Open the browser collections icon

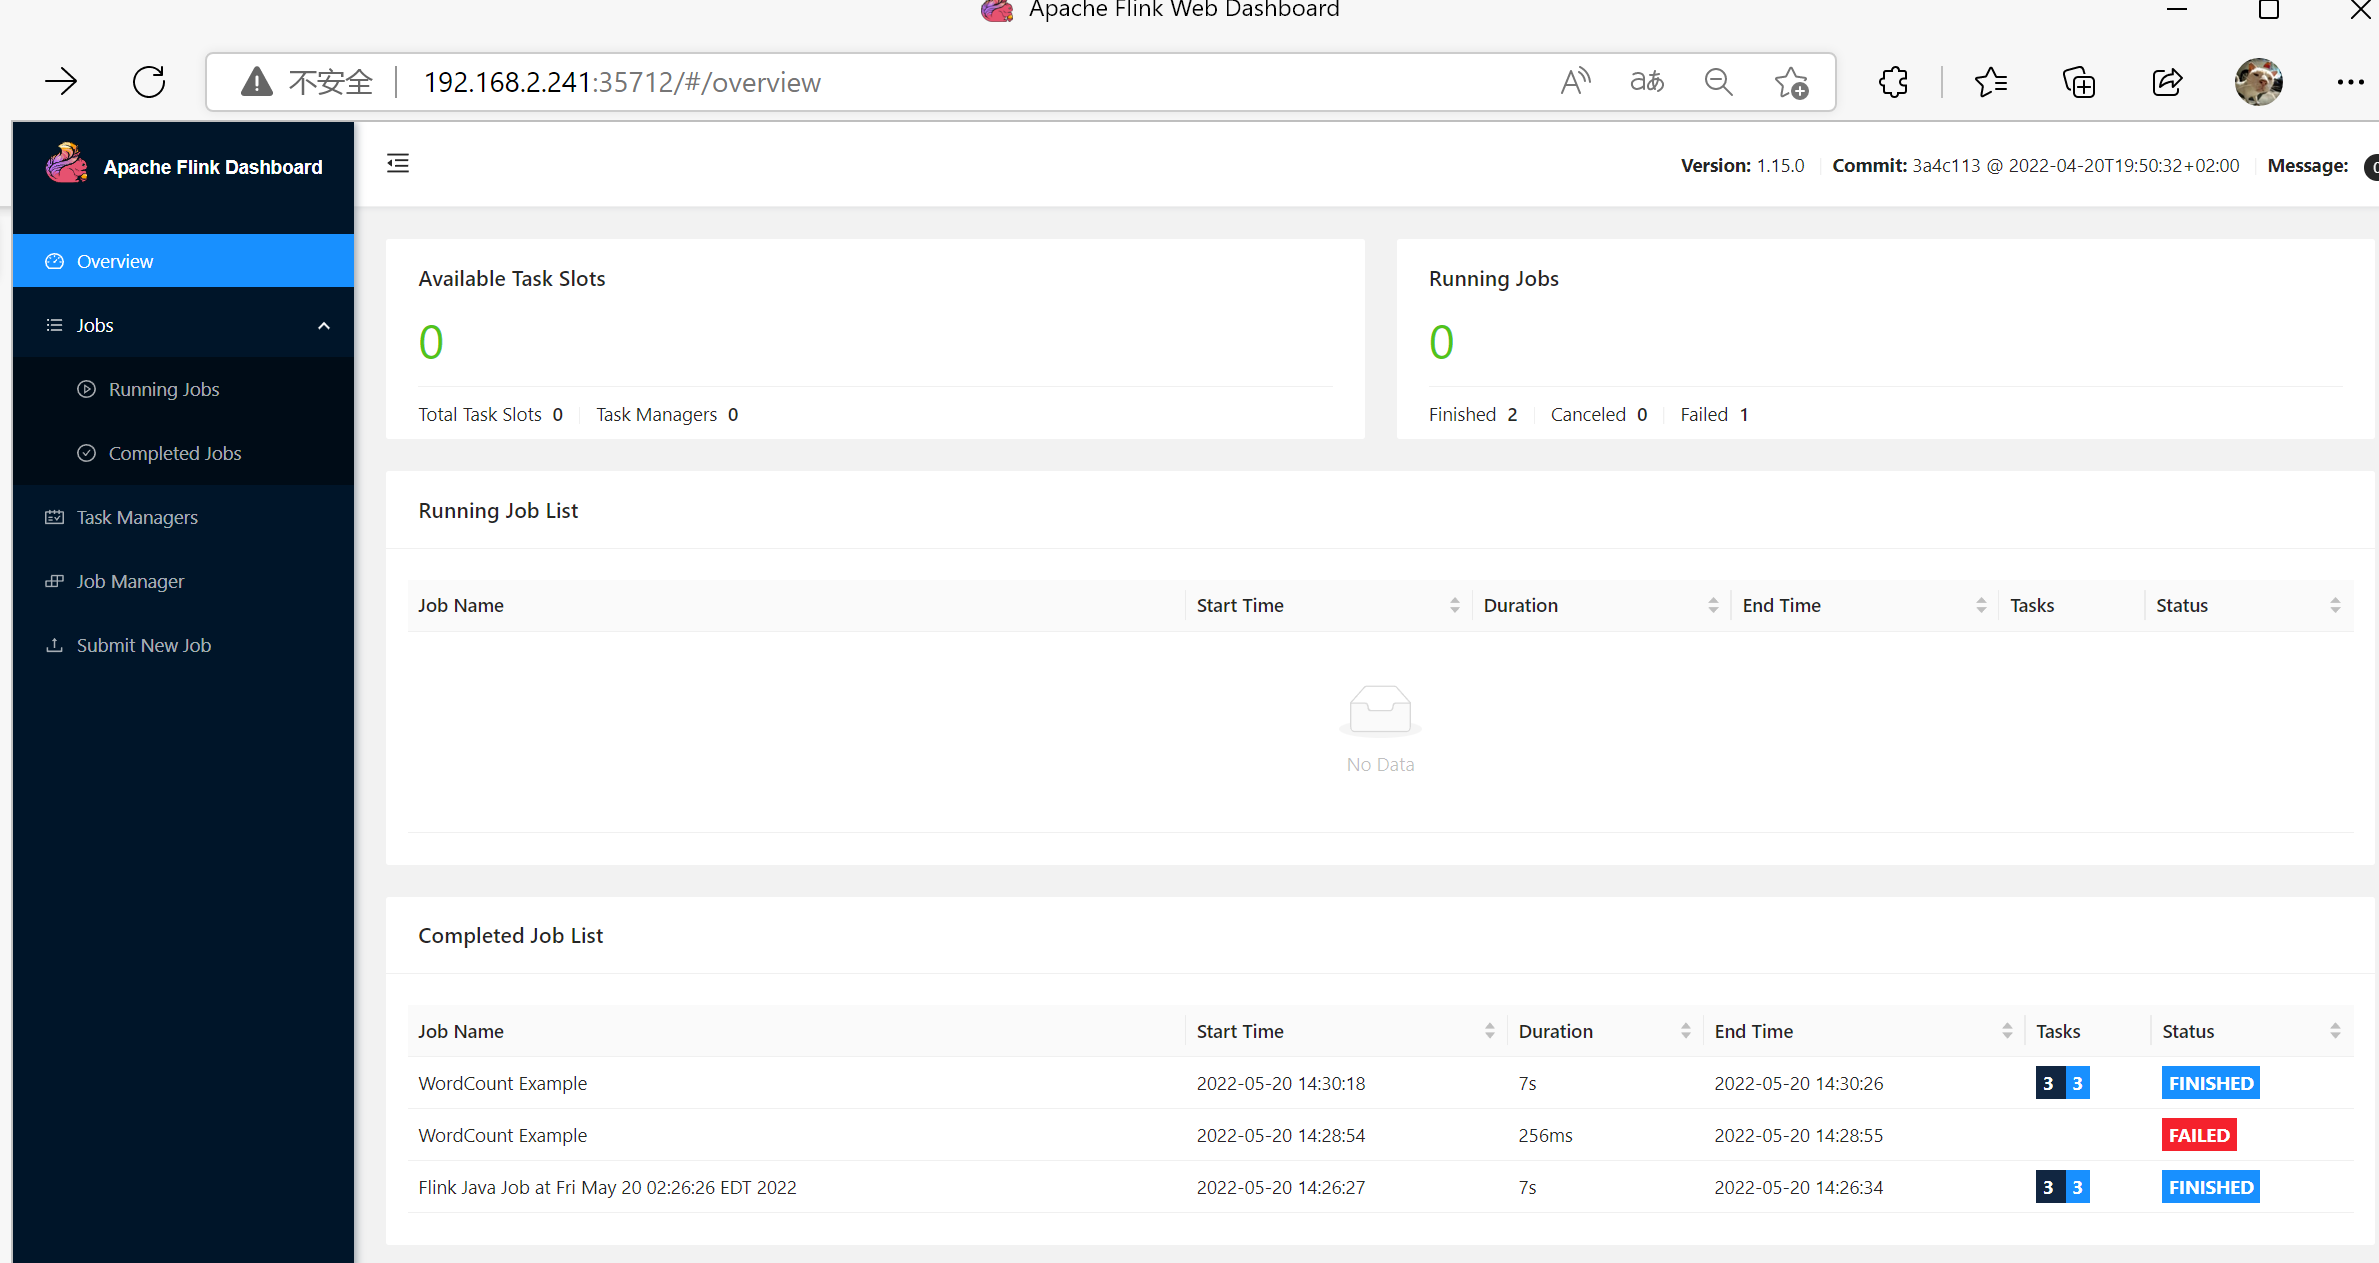click(x=2079, y=82)
